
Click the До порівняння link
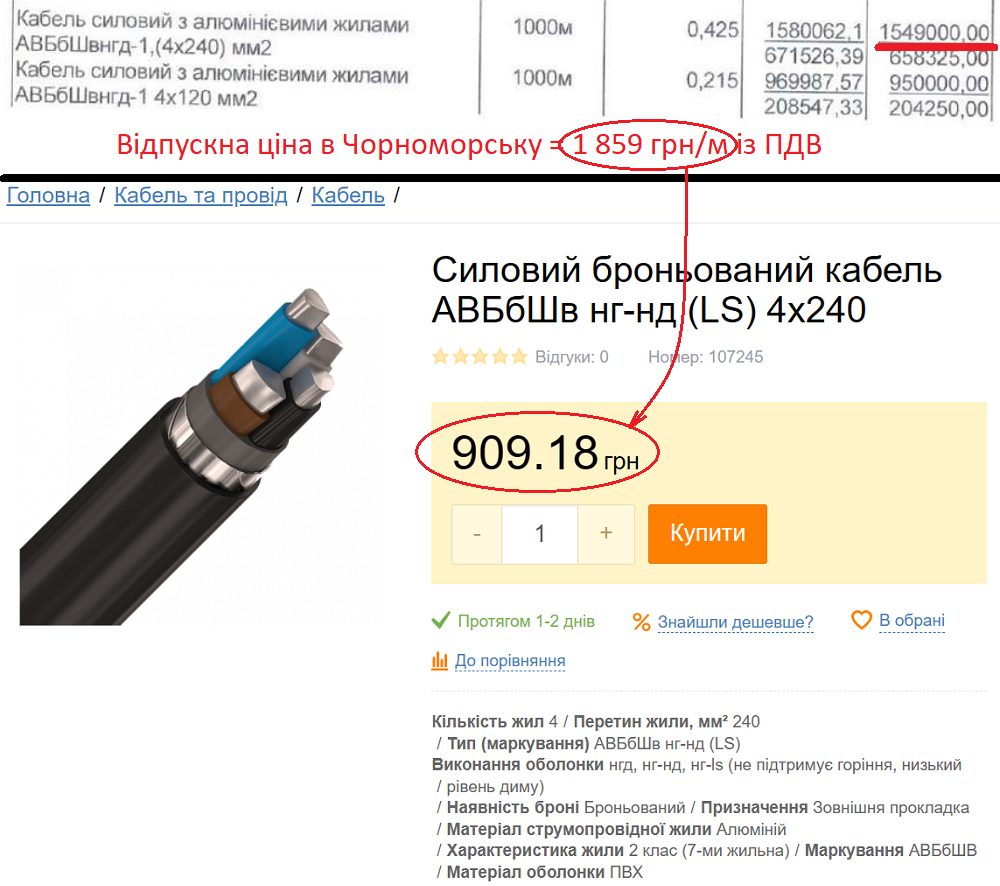[x=510, y=661]
